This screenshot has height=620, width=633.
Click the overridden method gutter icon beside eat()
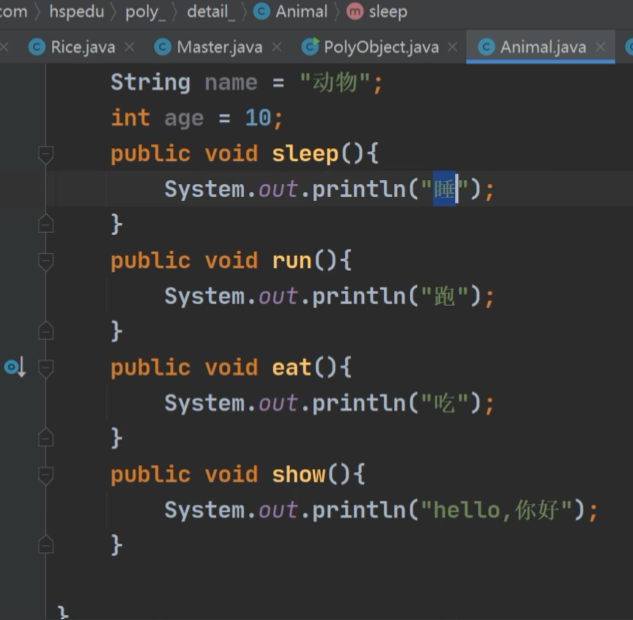tap(15, 367)
